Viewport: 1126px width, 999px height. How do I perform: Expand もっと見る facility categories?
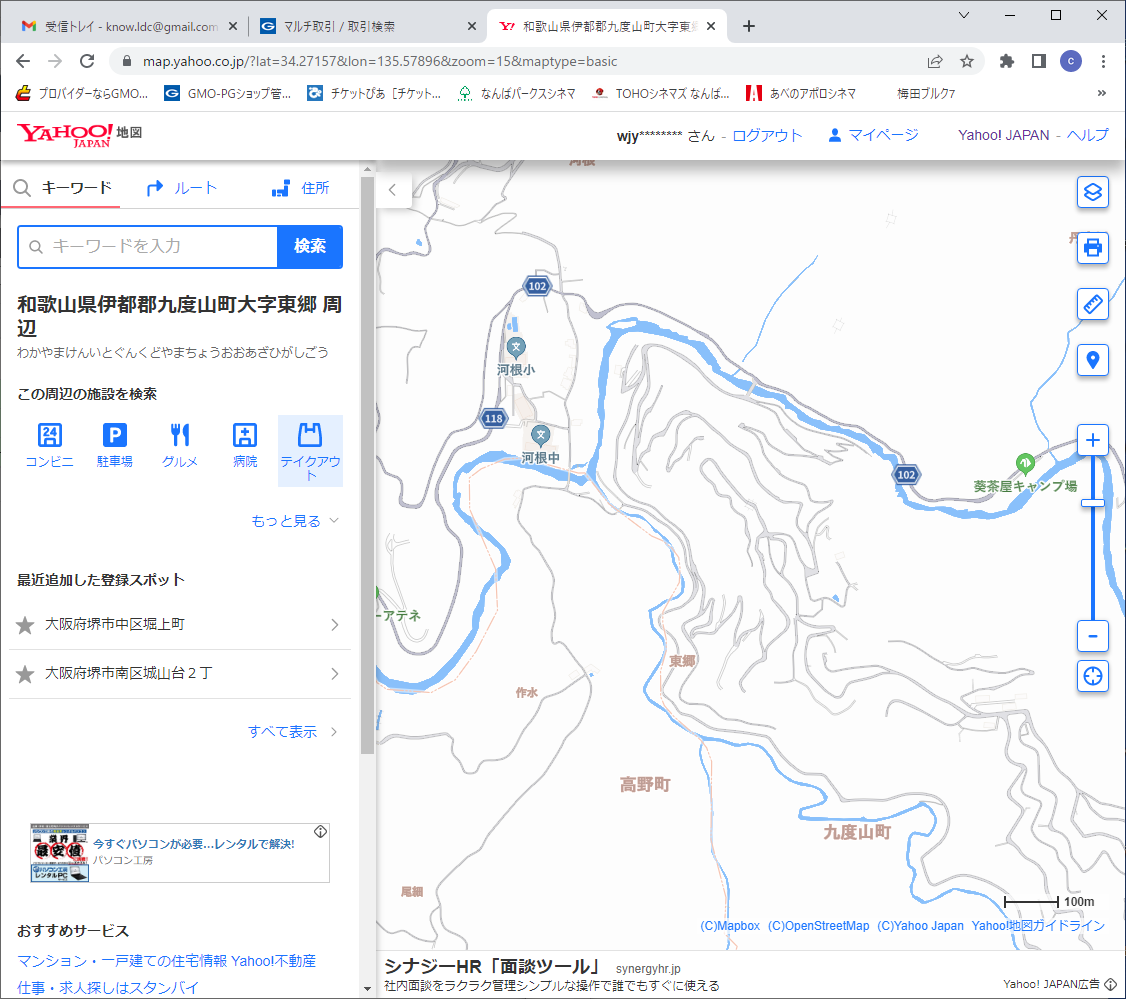pos(295,521)
